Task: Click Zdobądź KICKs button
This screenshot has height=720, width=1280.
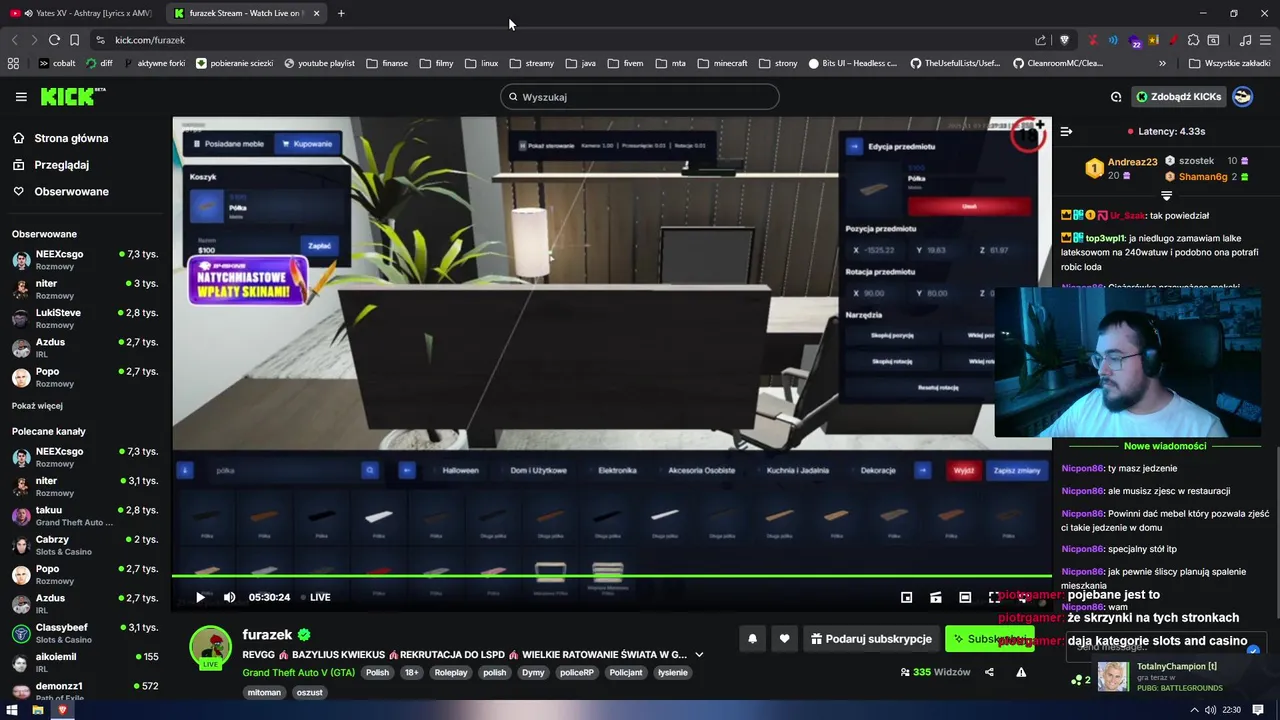Action: click(1178, 97)
